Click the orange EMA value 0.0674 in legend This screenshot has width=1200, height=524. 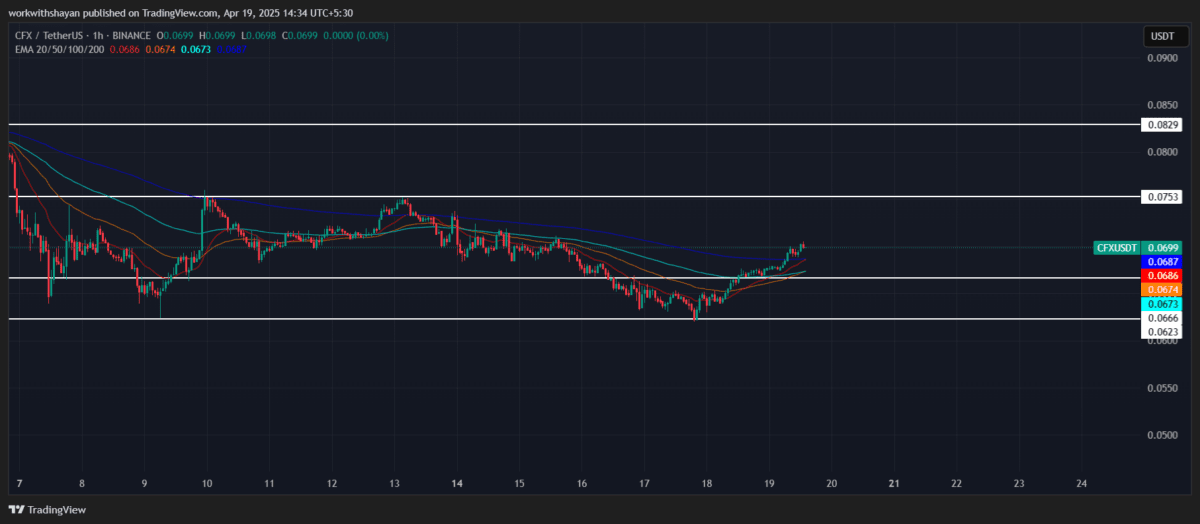coord(162,48)
